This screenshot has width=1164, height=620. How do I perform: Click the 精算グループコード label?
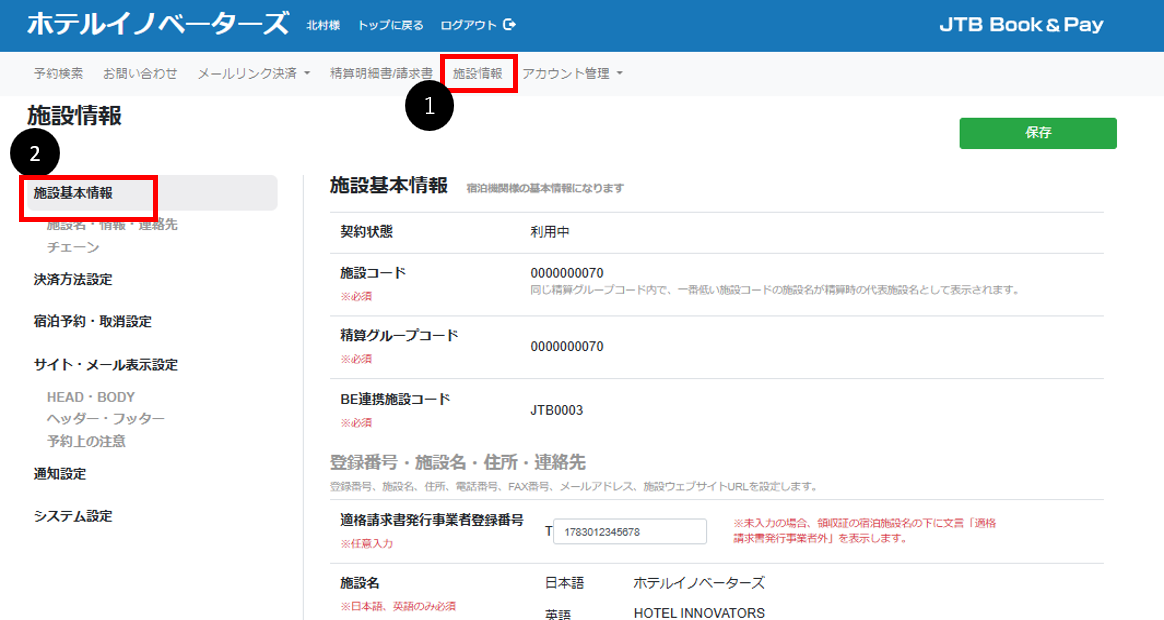[x=399, y=336]
